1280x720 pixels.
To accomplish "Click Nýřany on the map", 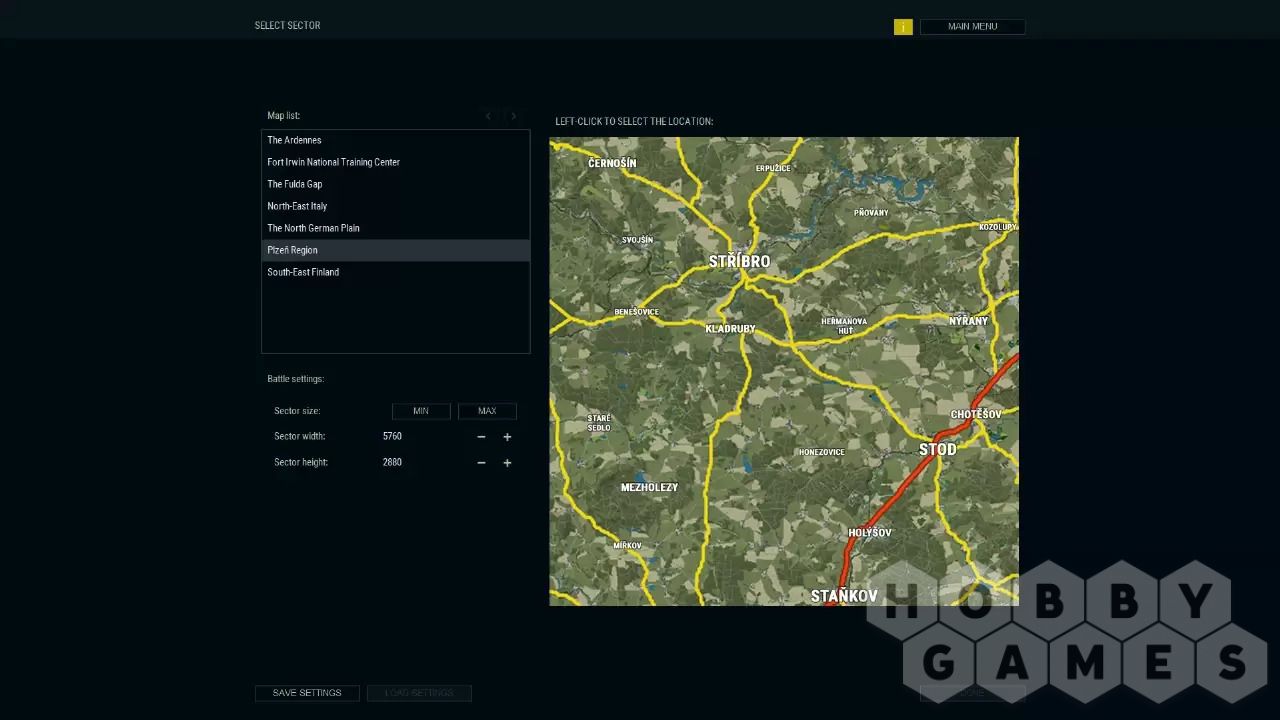I will [x=968, y=321].
